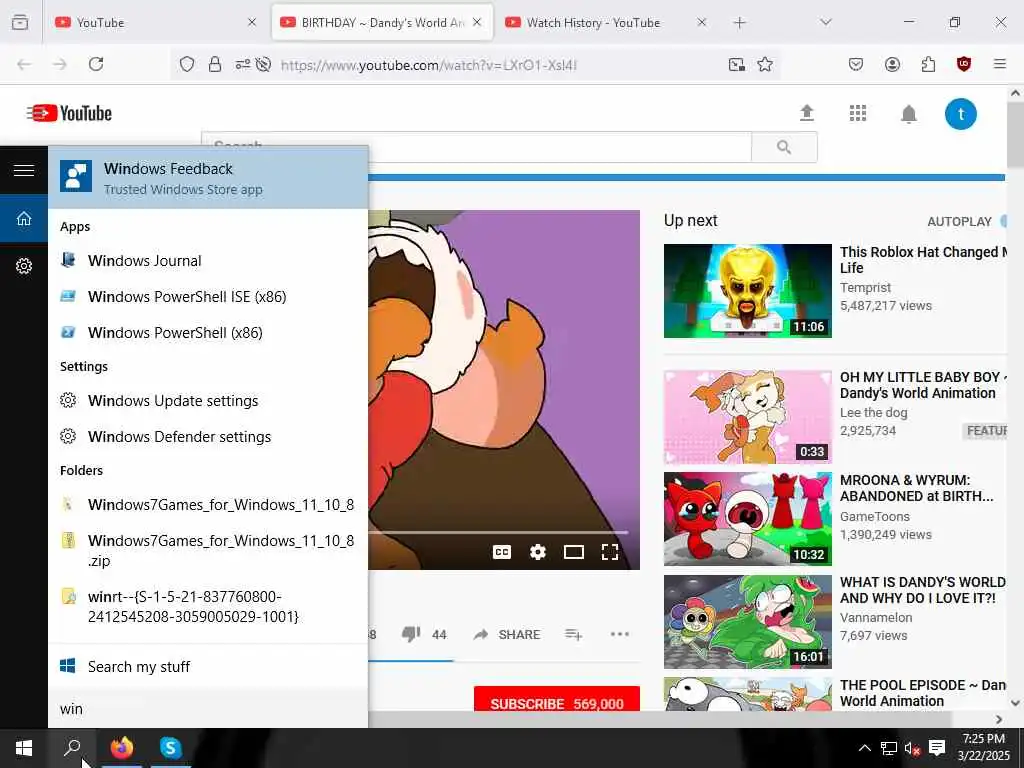The width and height of the screenshot is (1024, 768).
Task: Open the site padlock information
Action: click(214, 64)
